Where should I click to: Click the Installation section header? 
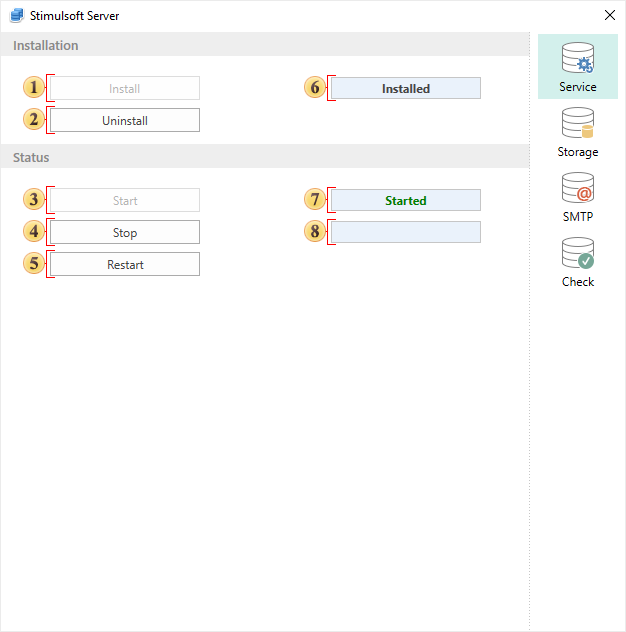265,45
